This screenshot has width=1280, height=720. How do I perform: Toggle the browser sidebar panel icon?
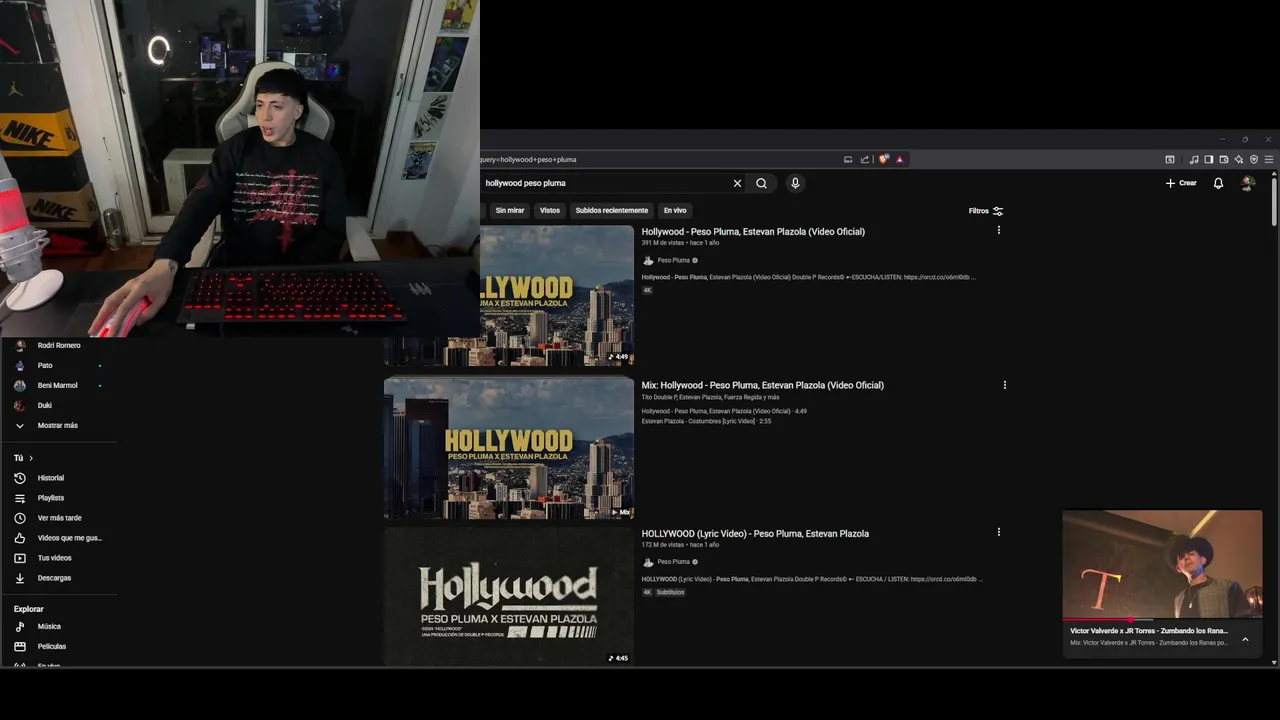1208,159
